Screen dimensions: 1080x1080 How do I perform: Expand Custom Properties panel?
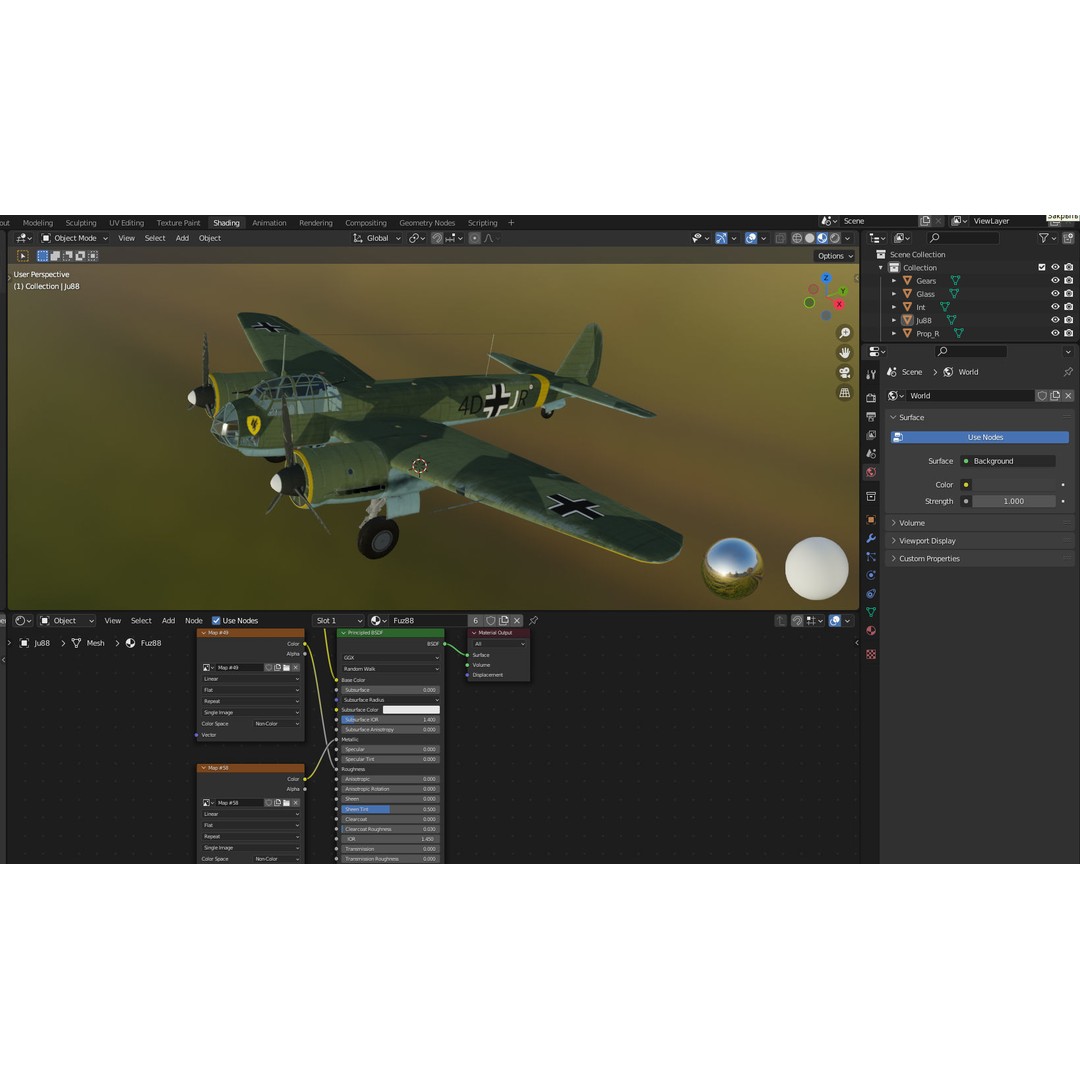978,559
